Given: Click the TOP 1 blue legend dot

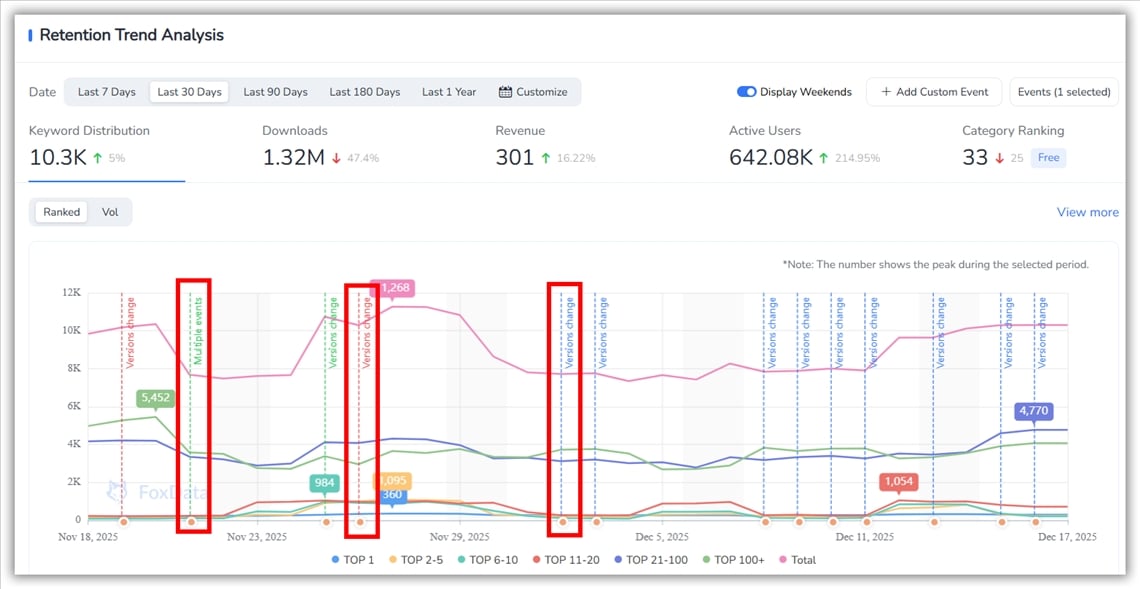Looking at the screenshot, I should point(335,560).
